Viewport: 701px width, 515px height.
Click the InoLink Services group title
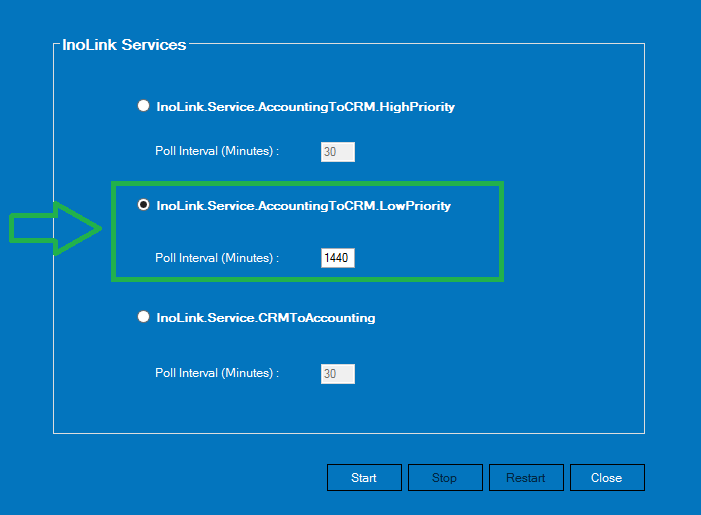pos(124,45)
